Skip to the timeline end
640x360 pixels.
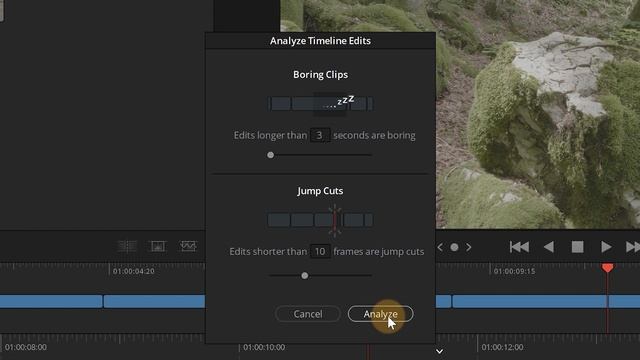[633, 247]
